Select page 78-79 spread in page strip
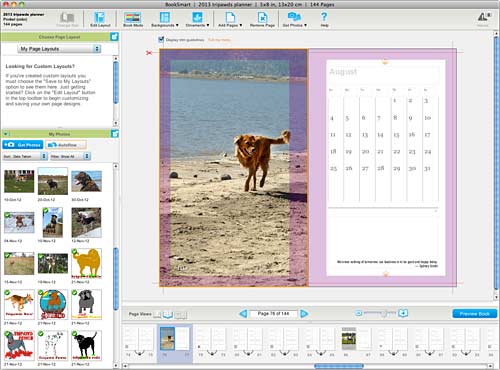The image size is (500, 370). (212, 341)
